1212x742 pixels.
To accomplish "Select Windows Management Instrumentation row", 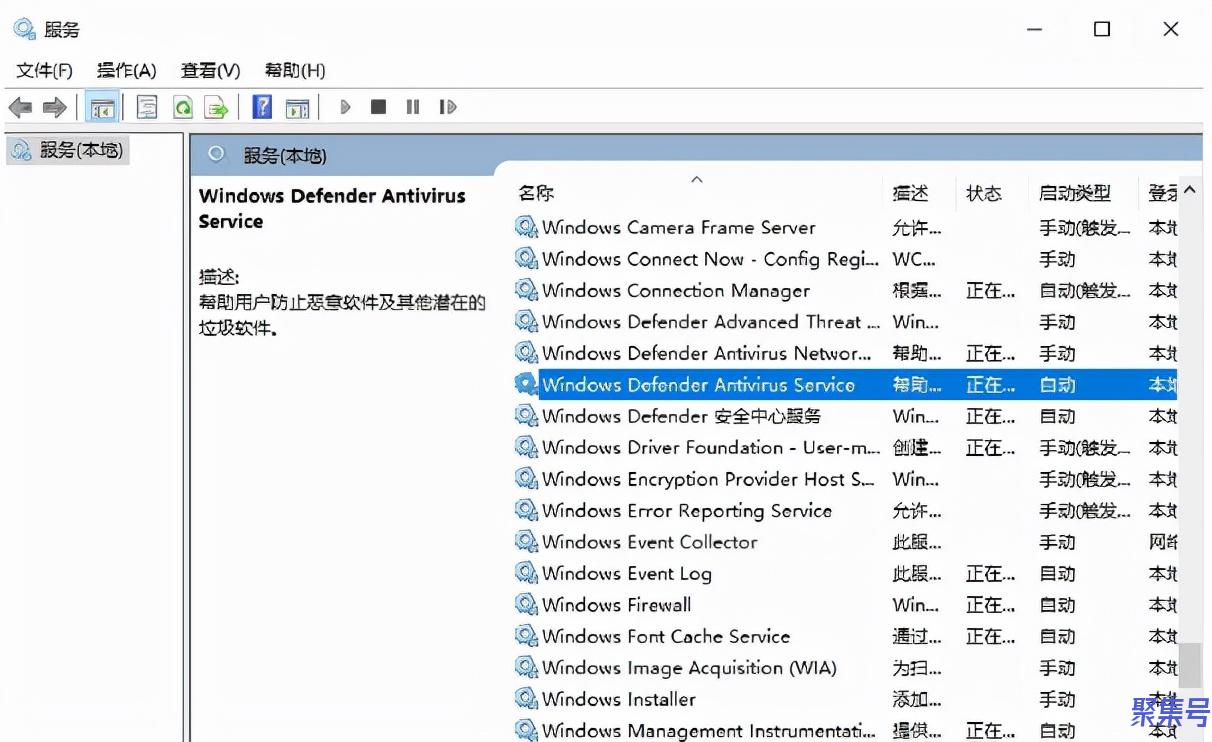I will tap(845, 730).
